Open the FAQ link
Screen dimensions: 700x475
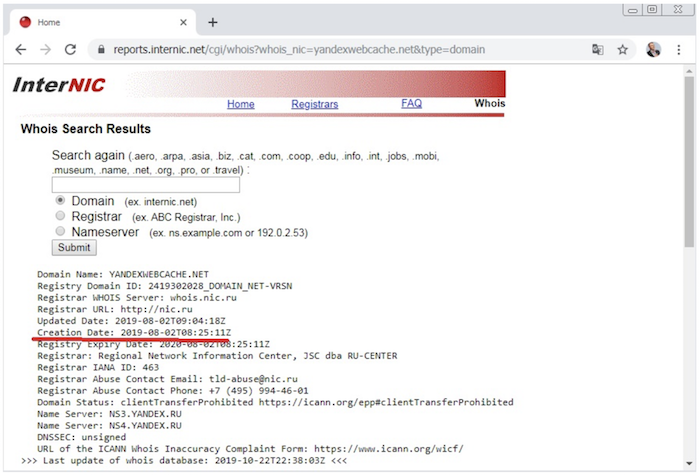coord(411,104)
